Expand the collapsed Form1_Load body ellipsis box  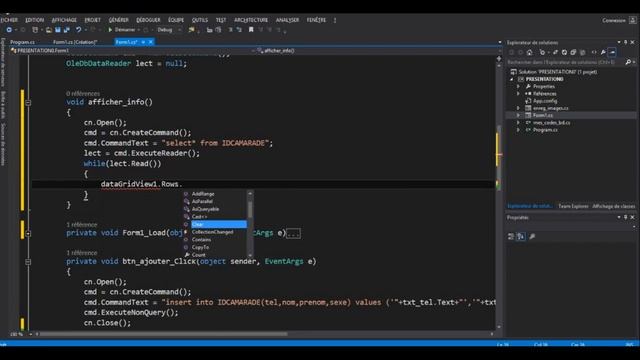pos(293,233)
